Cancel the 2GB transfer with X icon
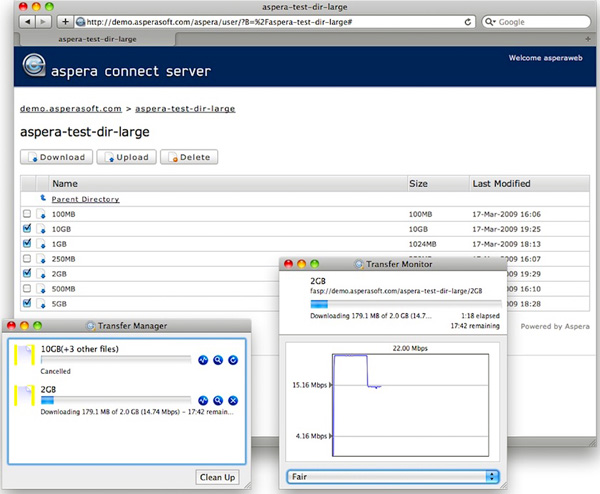Image resolution: width=600 pixels, height=494 pixels. tap(232, 400)
